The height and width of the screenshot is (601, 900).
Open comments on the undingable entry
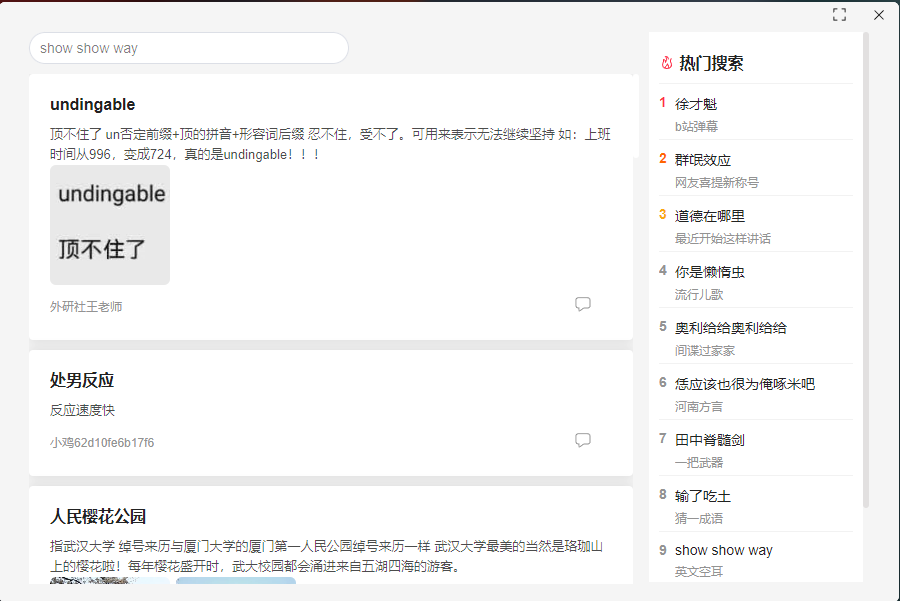[582, 304]
